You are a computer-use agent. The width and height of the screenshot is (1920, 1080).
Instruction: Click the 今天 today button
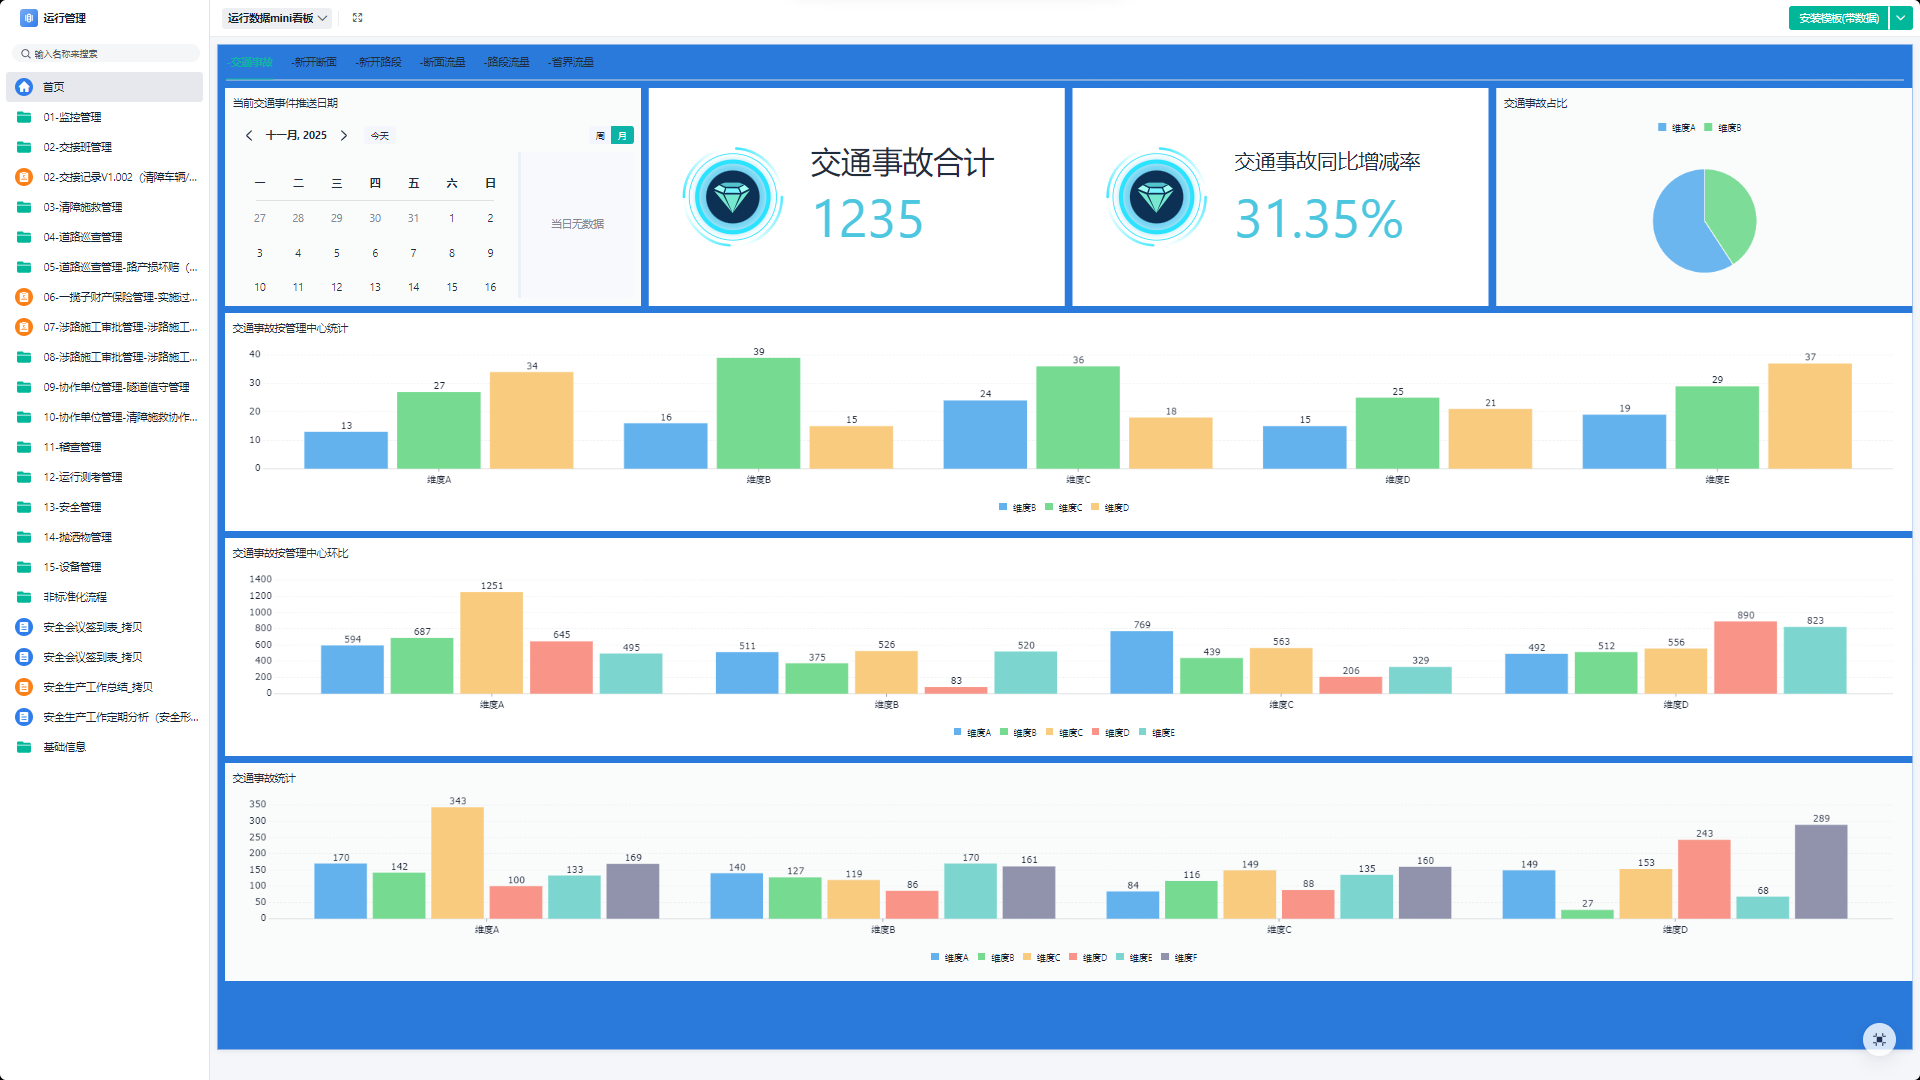380,135
